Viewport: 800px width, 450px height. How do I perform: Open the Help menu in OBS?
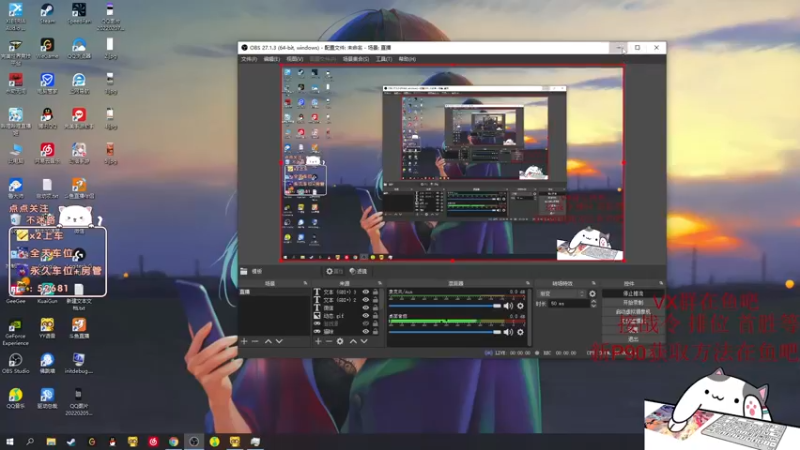pos(407,59)
